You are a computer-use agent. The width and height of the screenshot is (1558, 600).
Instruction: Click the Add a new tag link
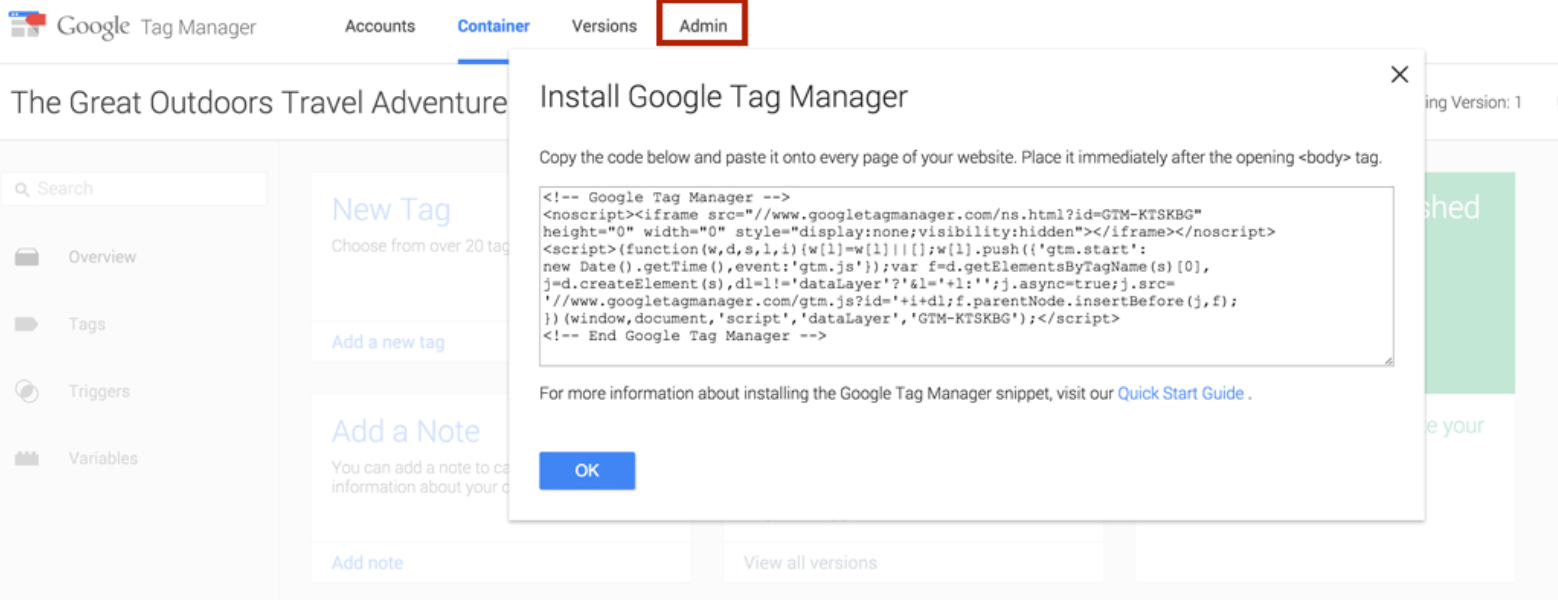coord(388,342)
